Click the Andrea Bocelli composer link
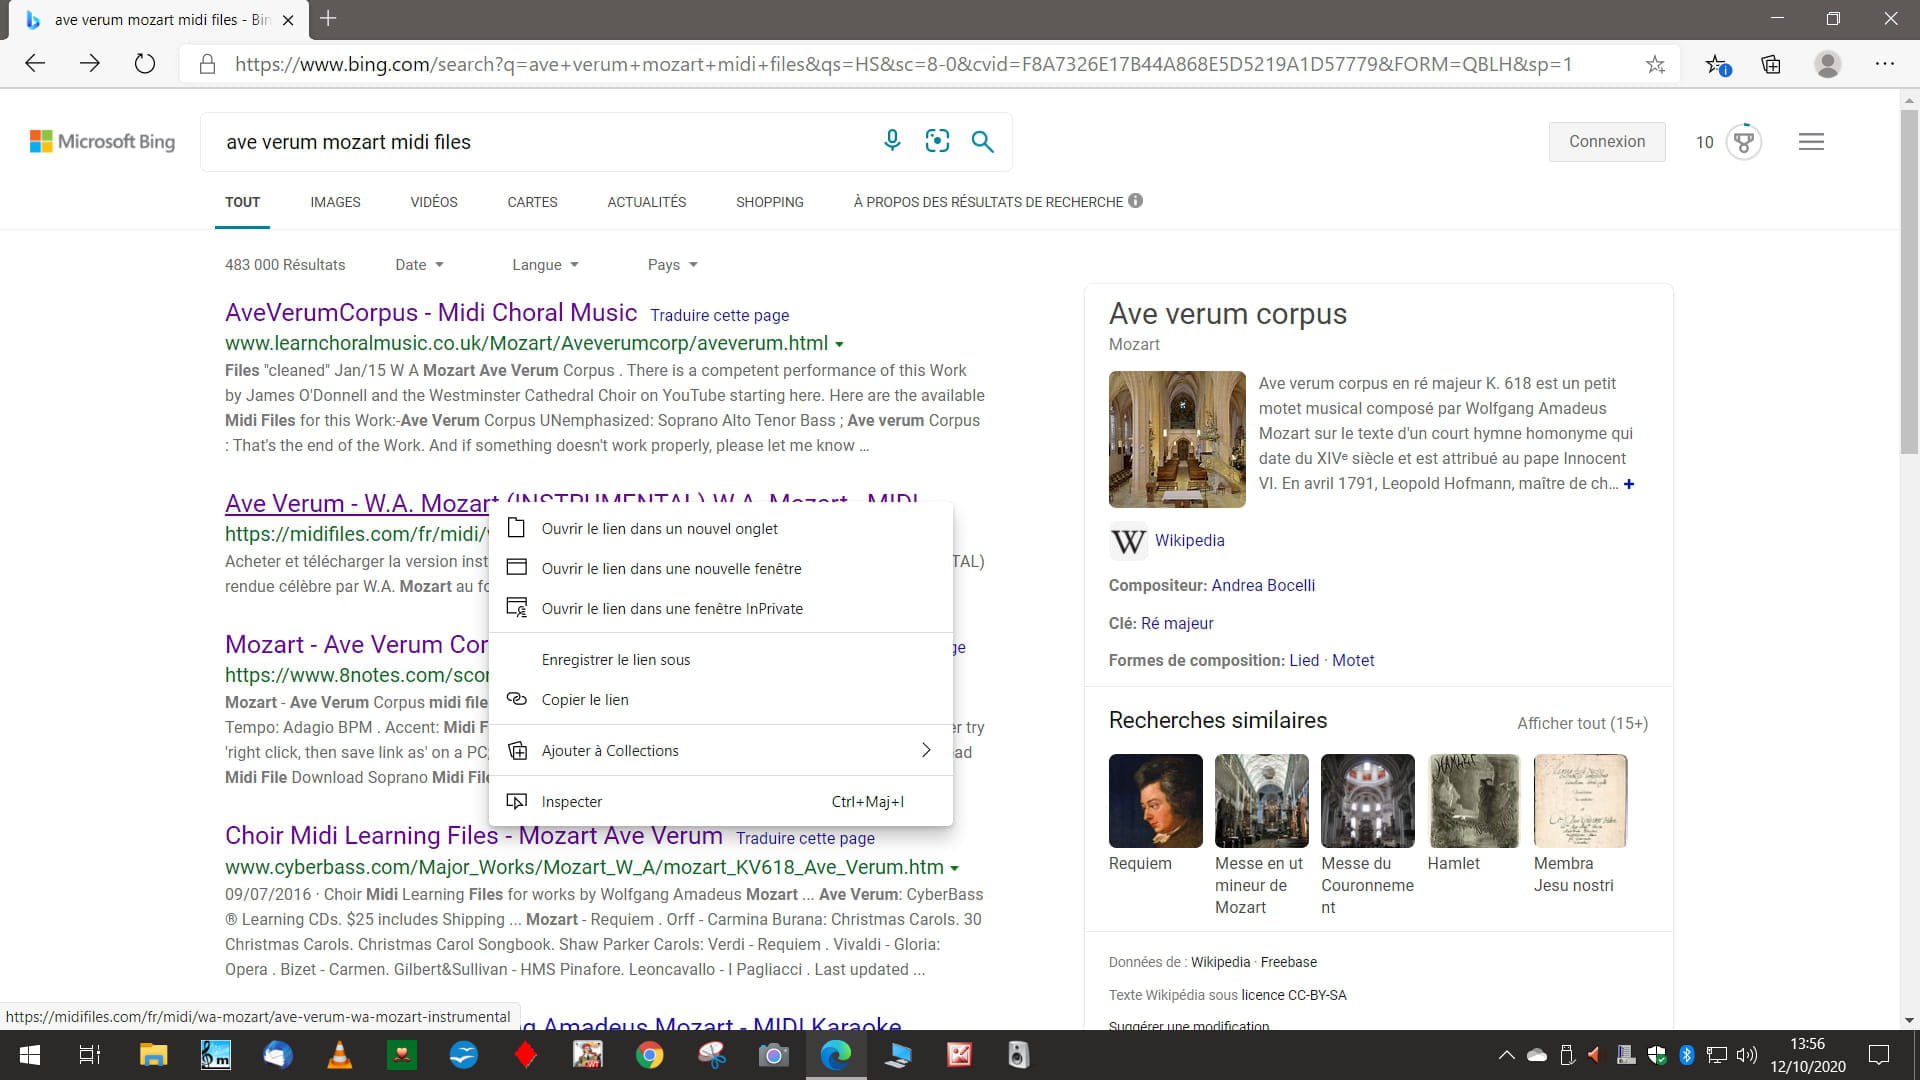Screen dimensions: 1920x1080 1263,586
